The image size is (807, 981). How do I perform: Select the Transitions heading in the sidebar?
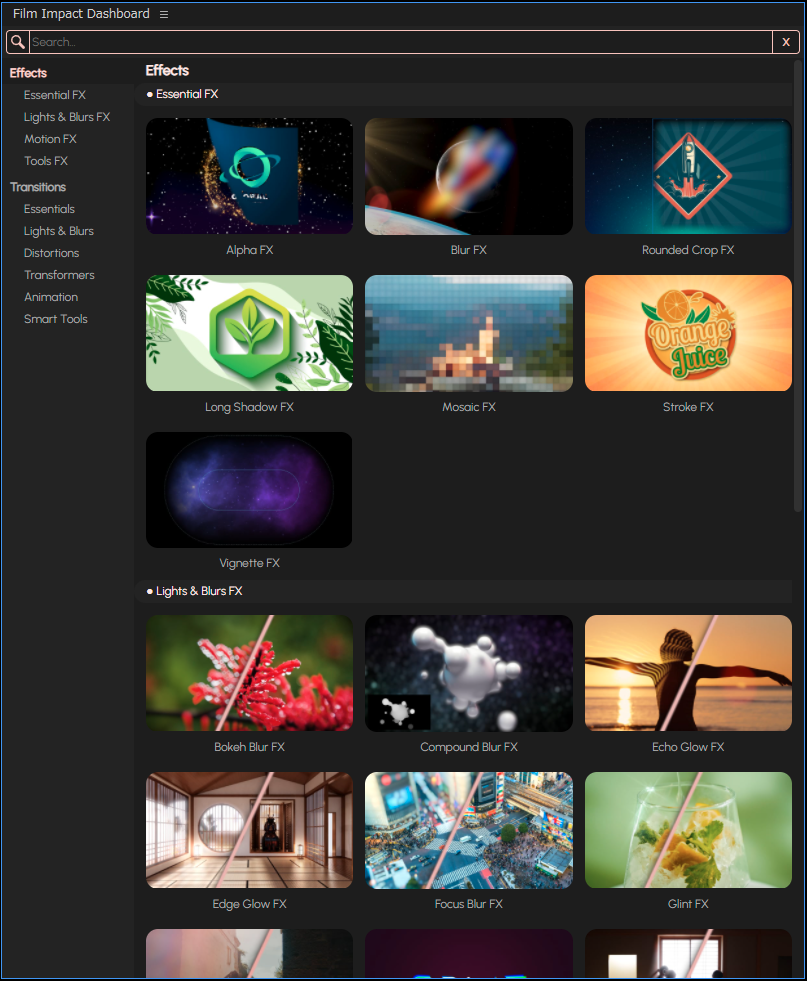click(38, 187)
